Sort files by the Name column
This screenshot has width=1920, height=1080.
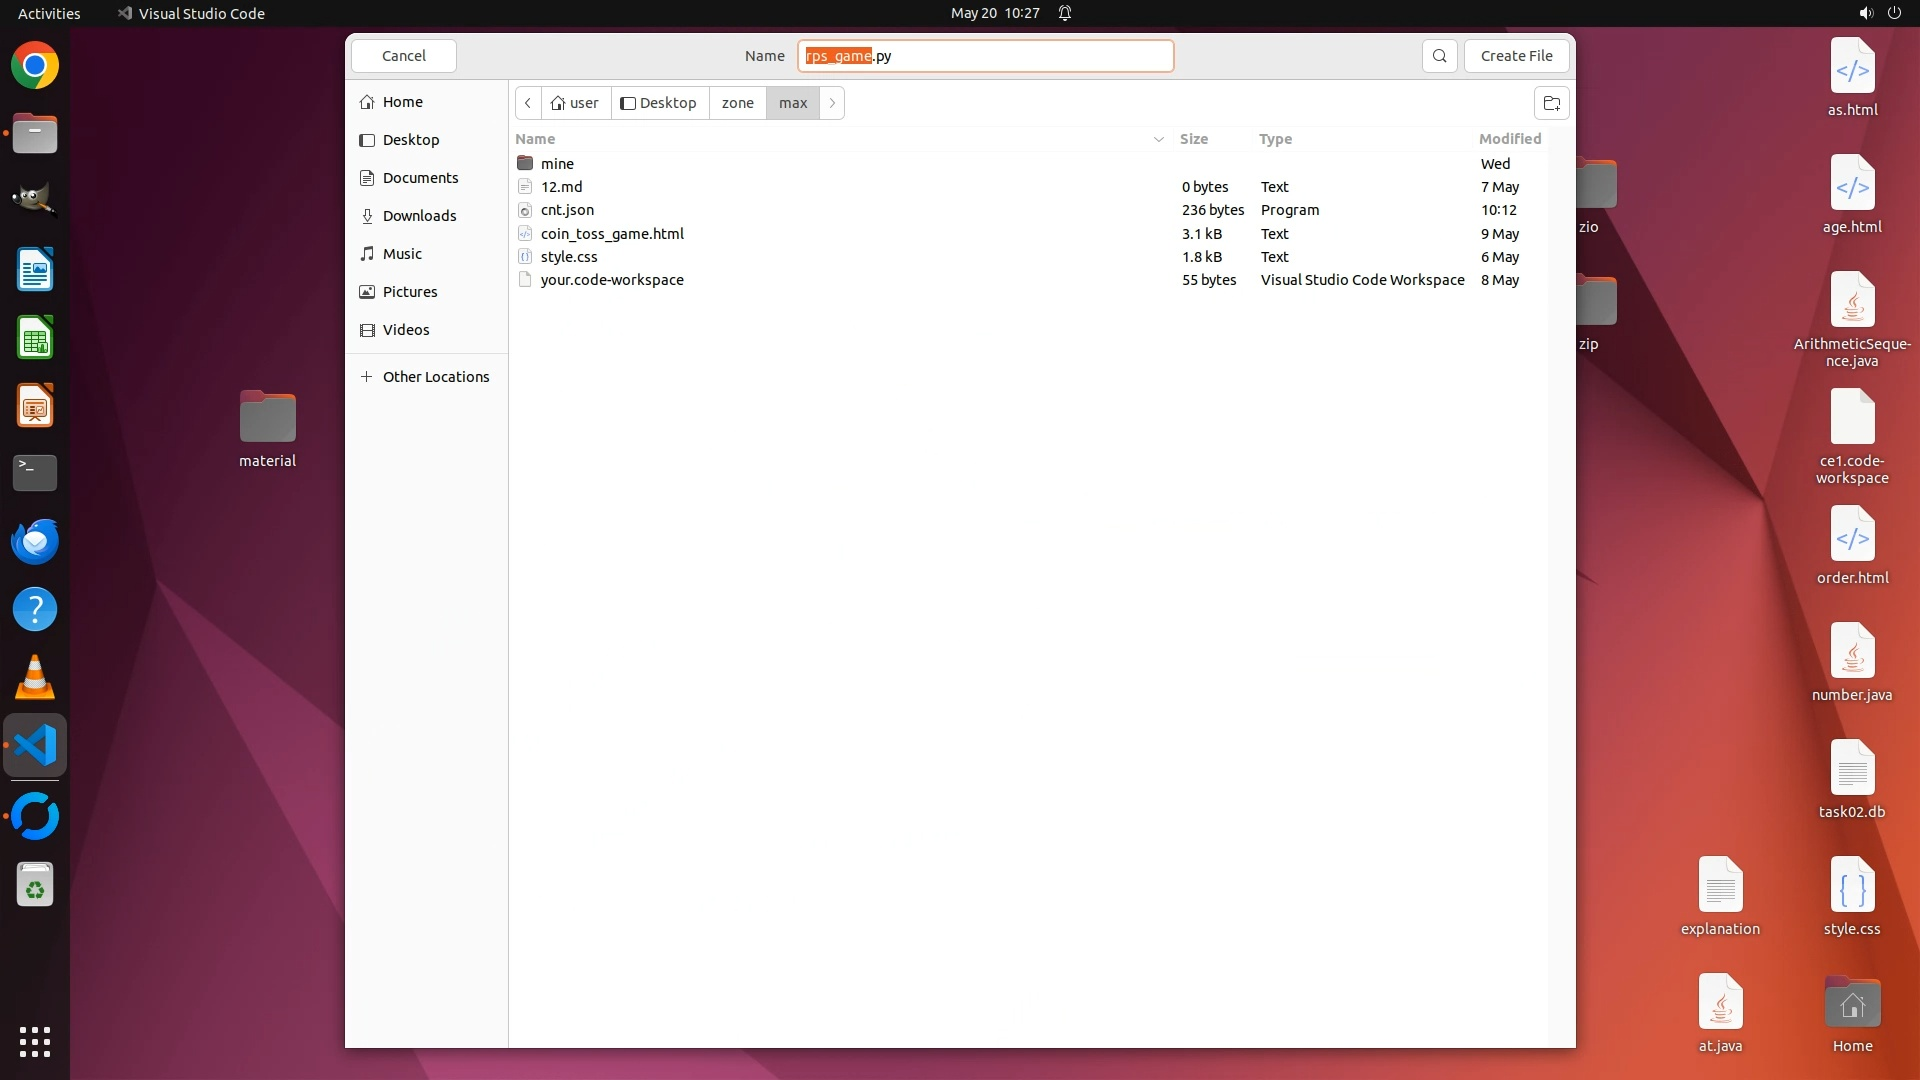pyautogui.click(x=536, y=139)
